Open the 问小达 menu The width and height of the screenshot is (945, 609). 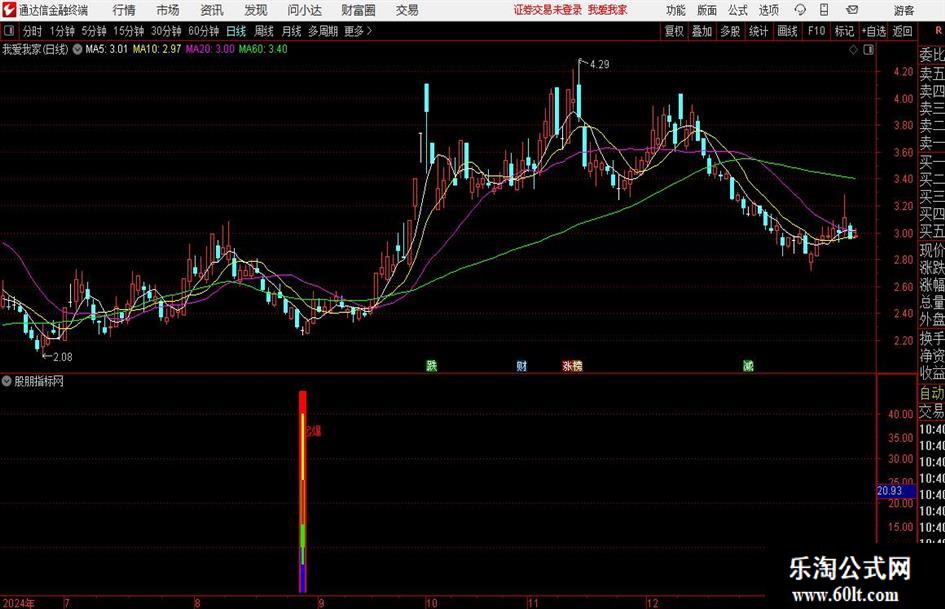pos(304,10)
